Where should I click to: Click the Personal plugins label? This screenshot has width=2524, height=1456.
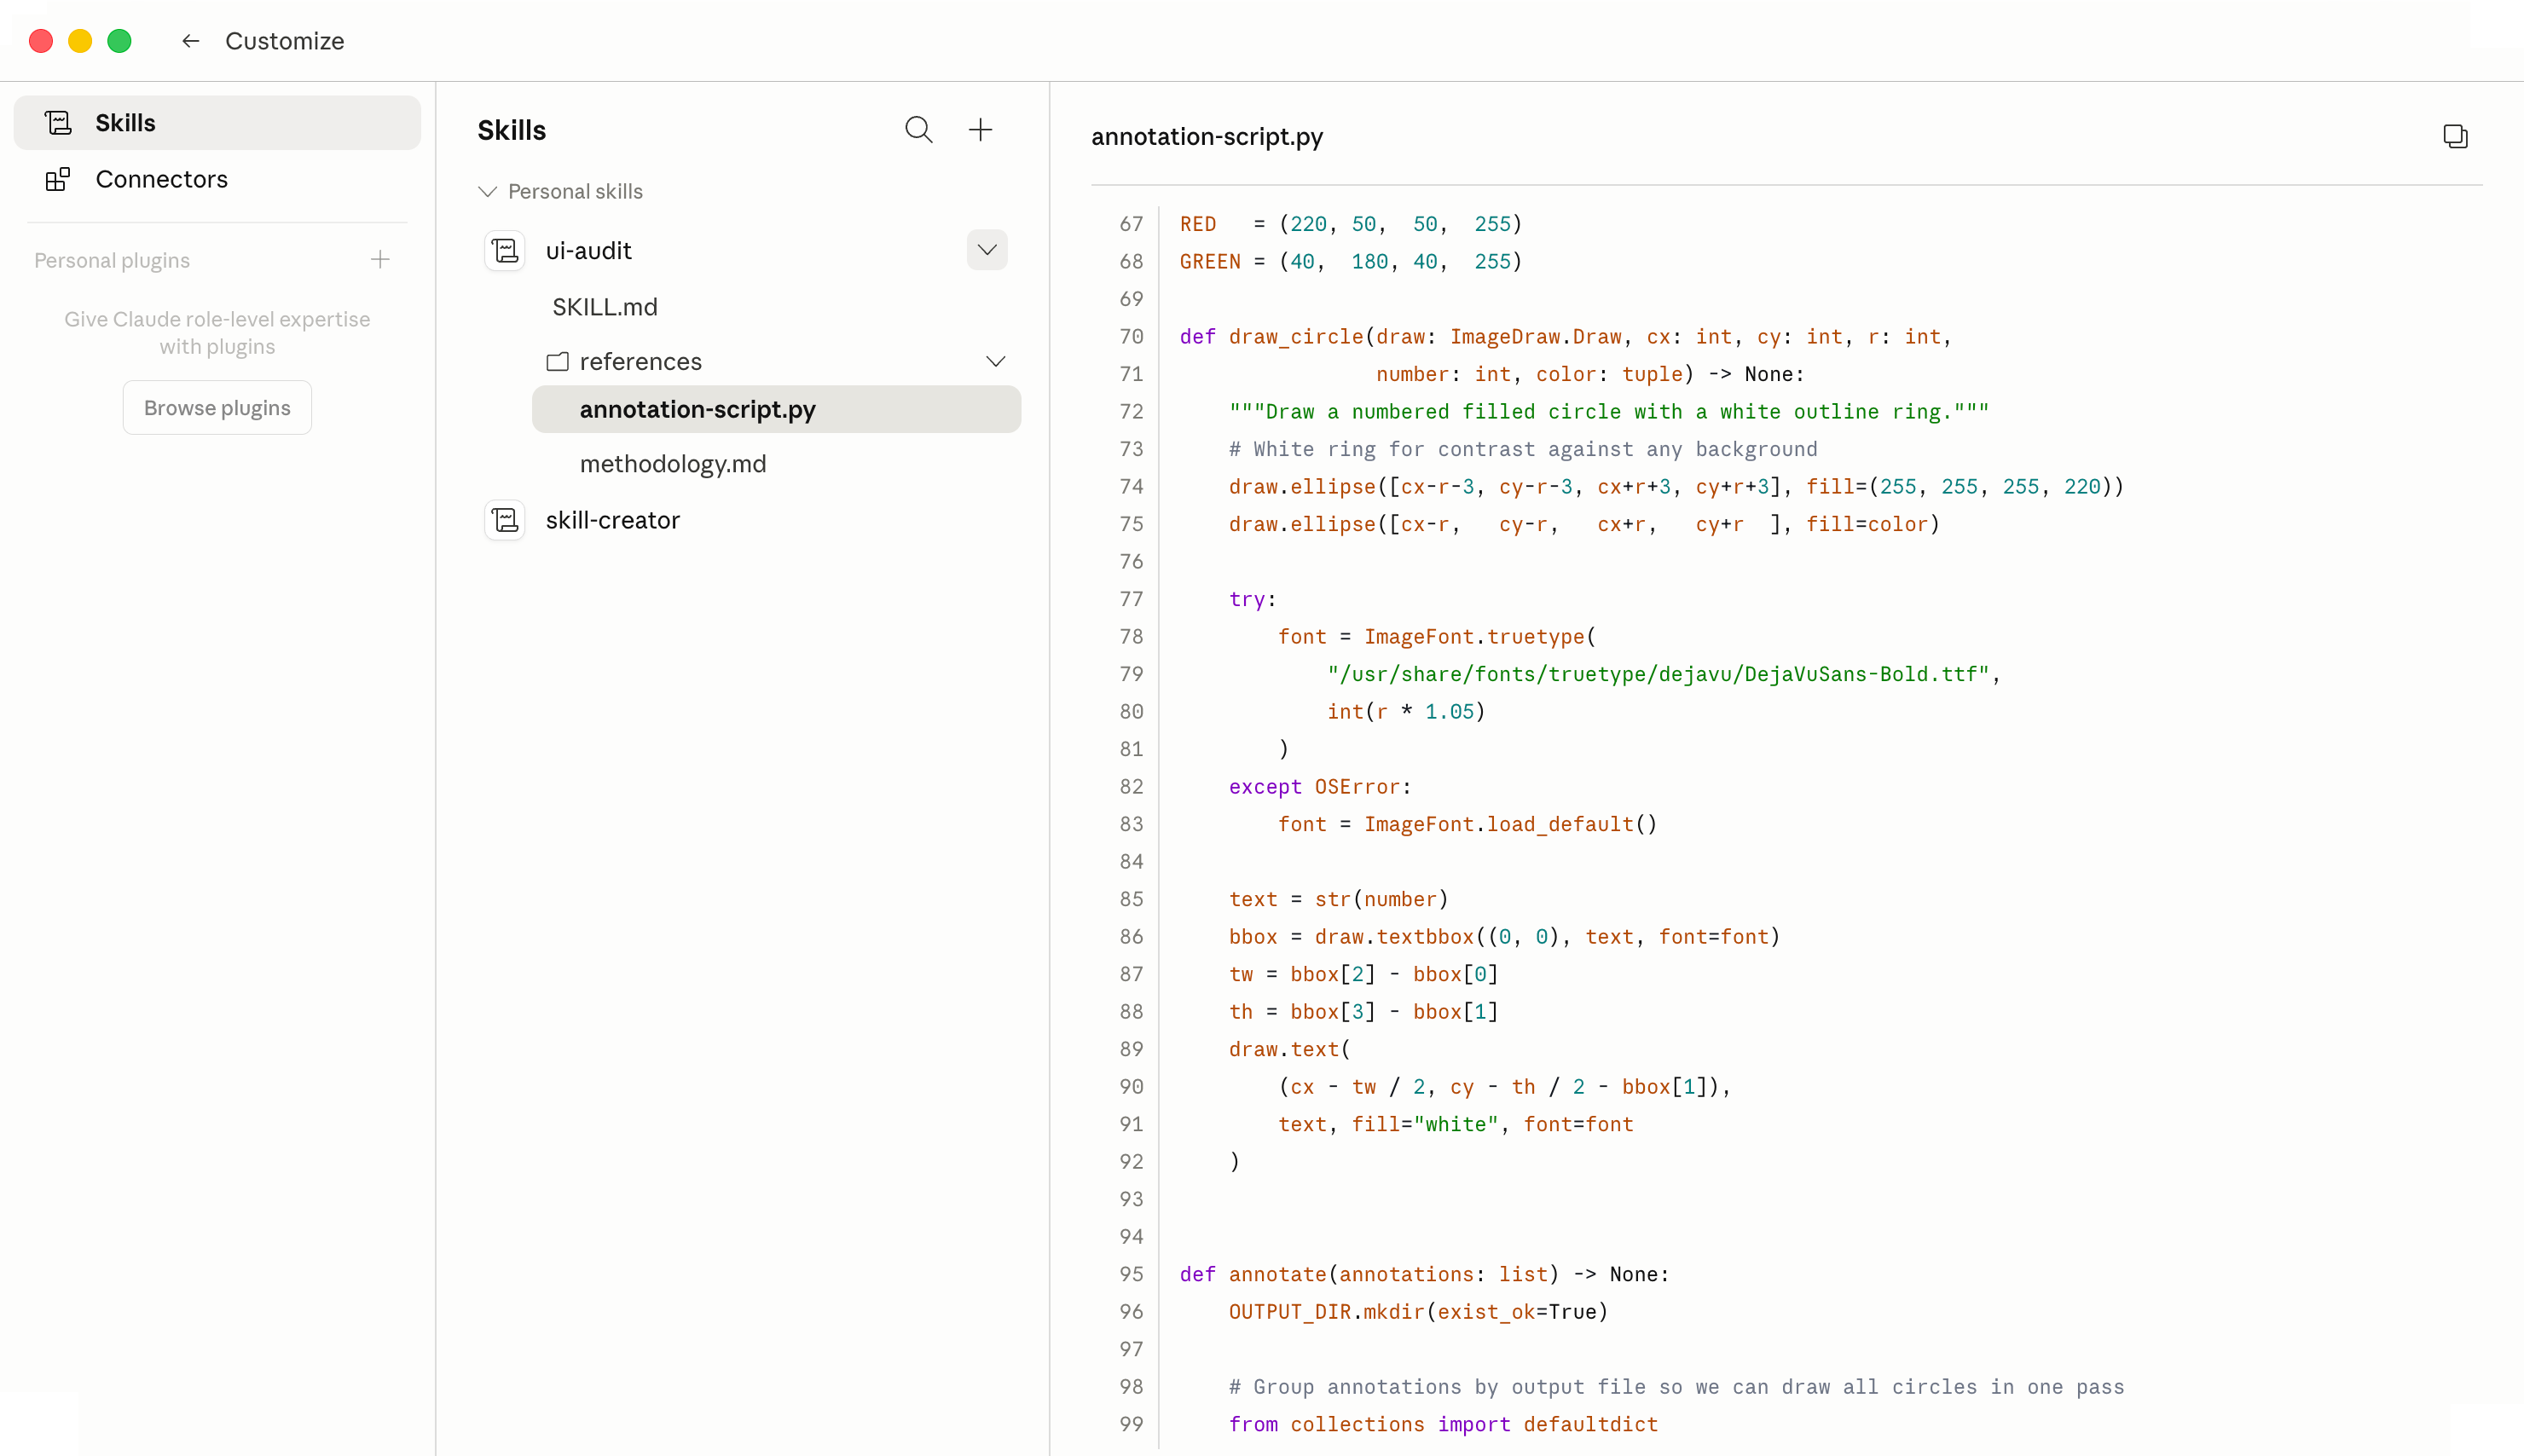coord(112,260)
